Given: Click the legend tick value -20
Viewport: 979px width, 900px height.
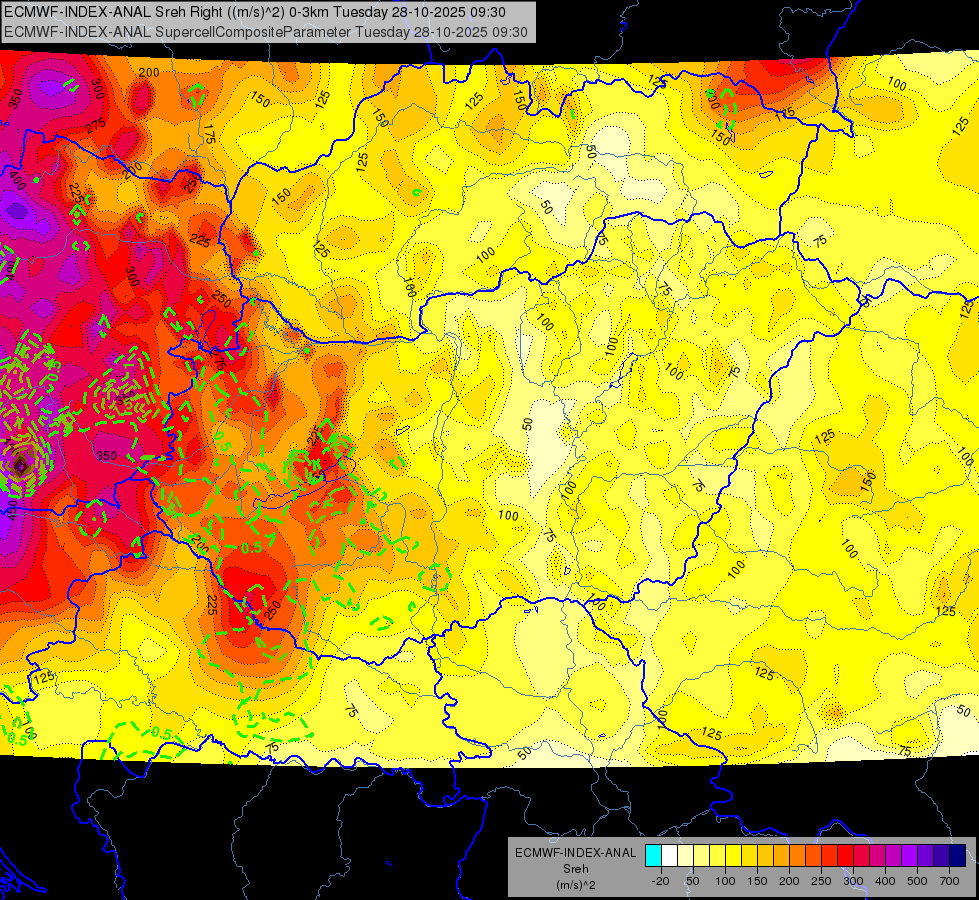Looking at the screenshot, I should [x=660, y=881].
